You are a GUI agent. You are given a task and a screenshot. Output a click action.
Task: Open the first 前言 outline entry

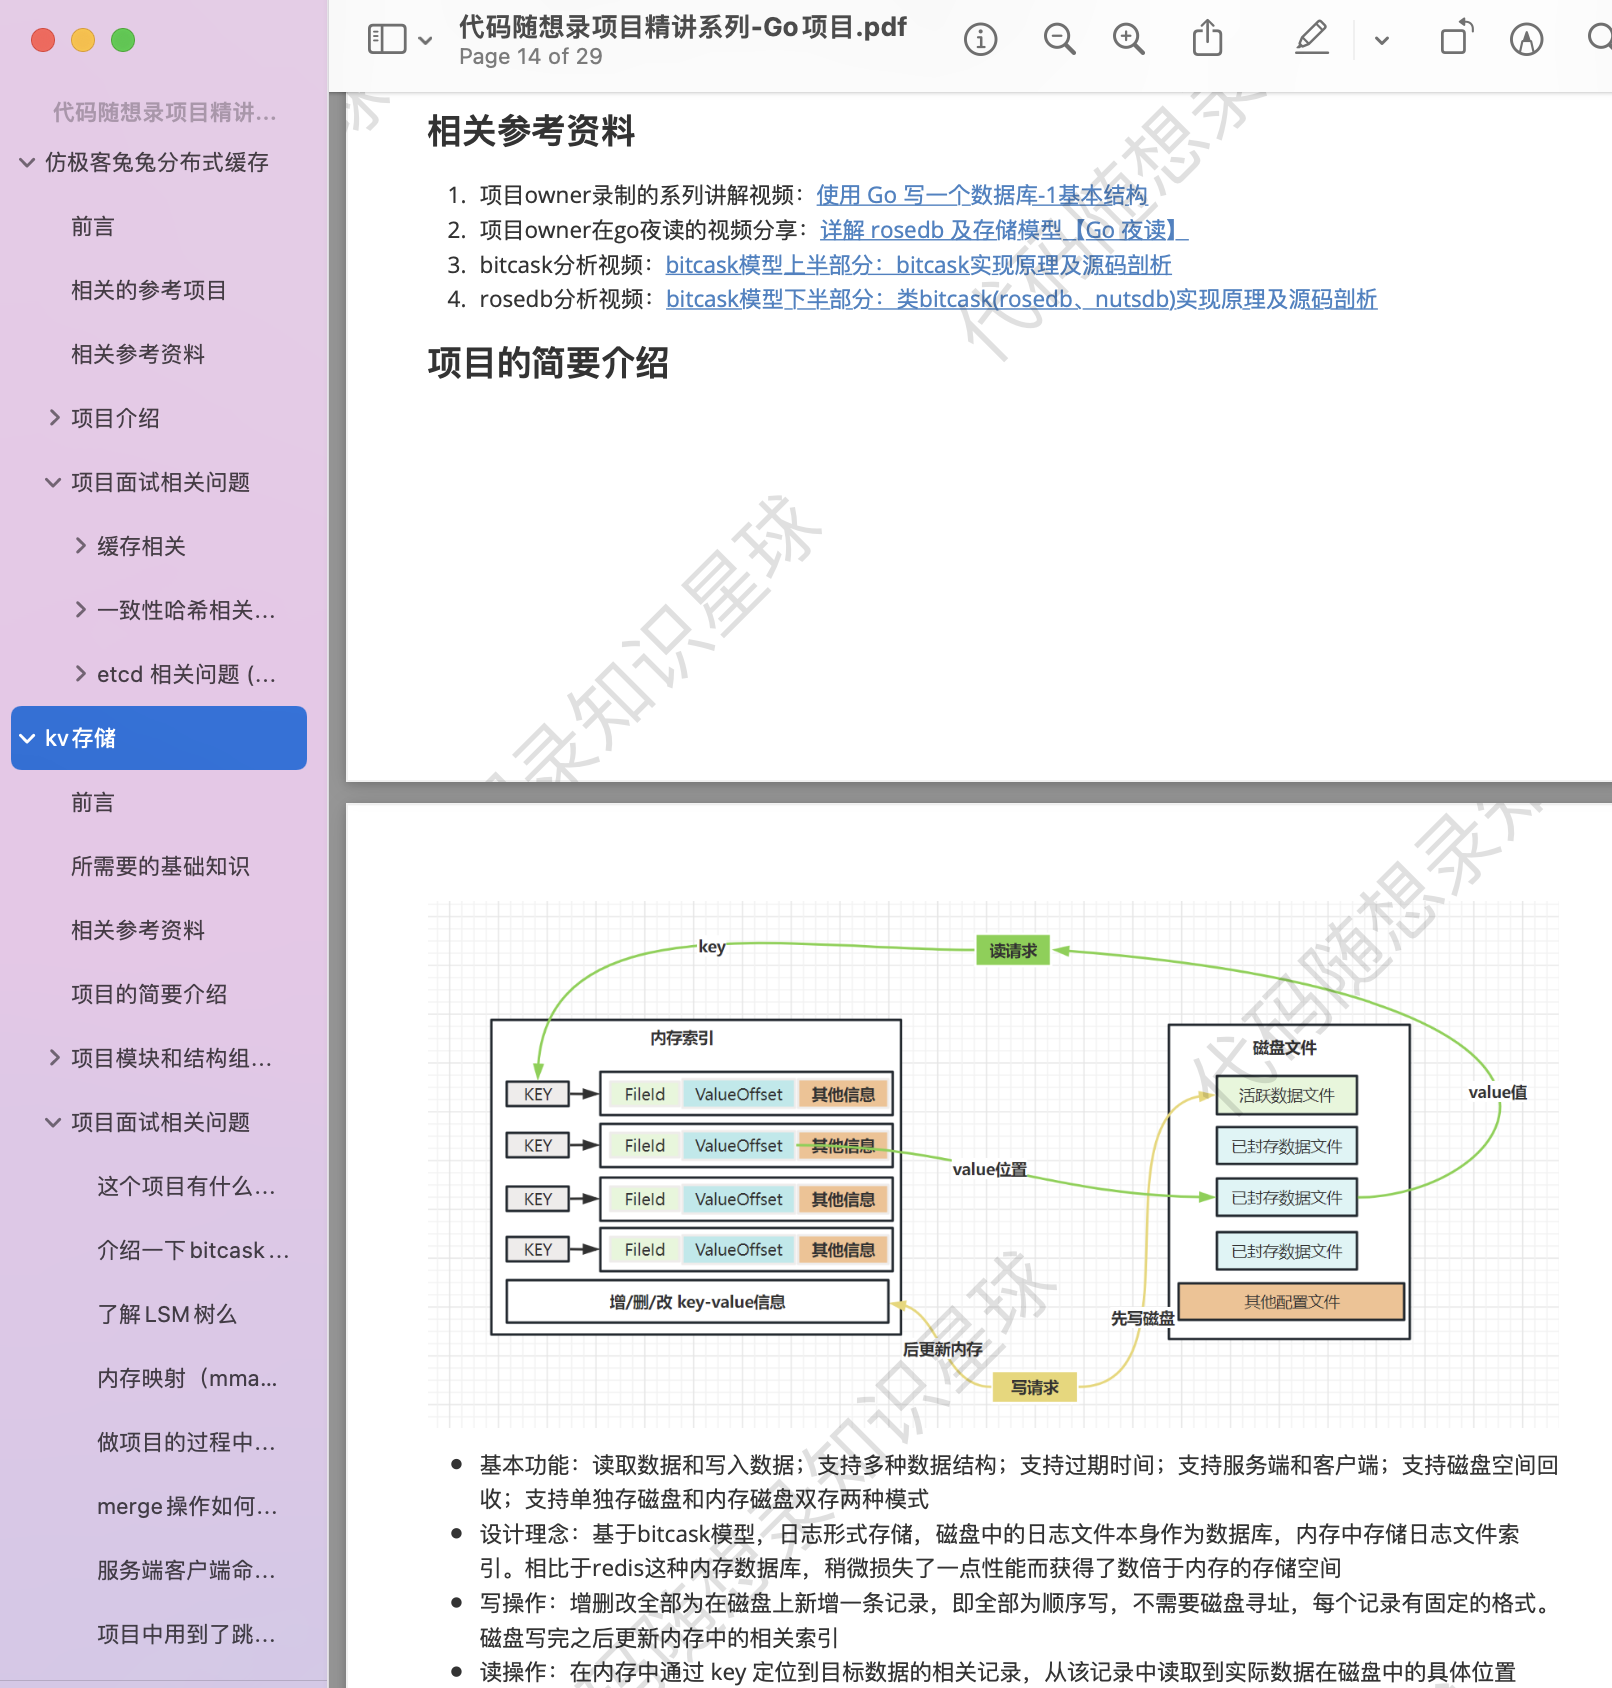coord(92,226)
